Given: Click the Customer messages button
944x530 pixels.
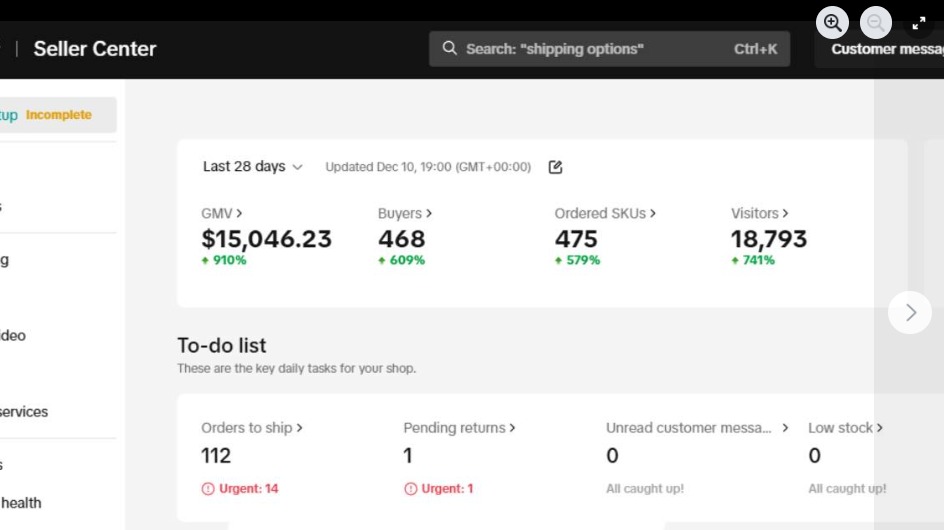Looking at the screenshot, I should [x=886, y=49].
